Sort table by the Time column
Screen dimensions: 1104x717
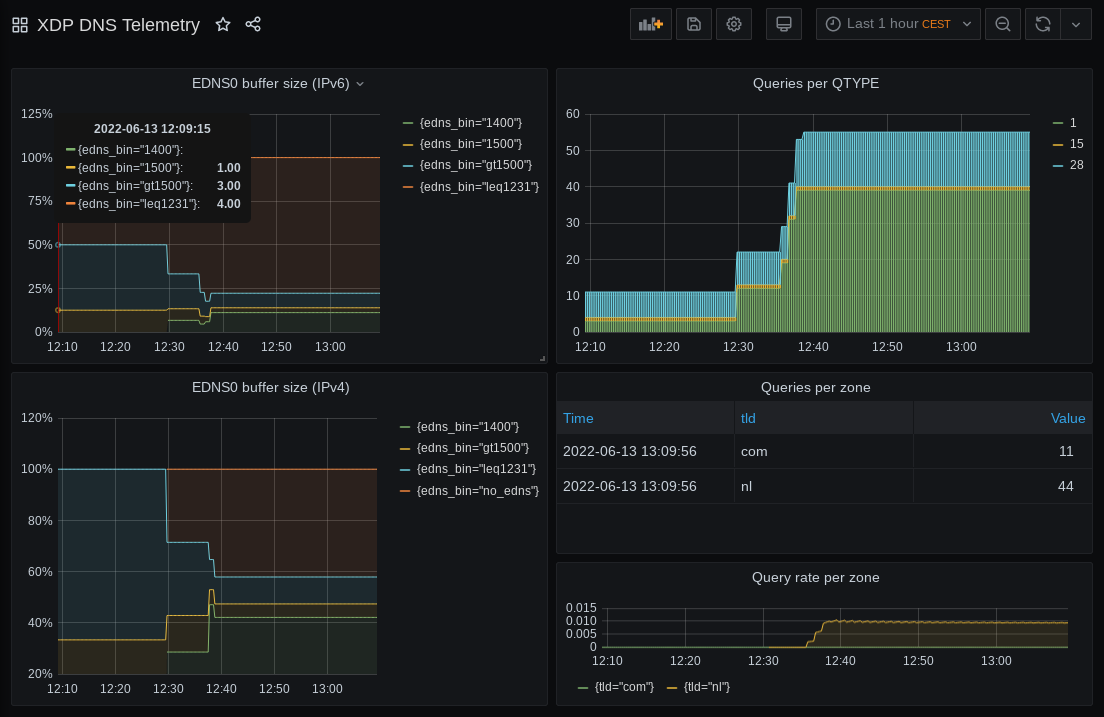click(578, 418)
